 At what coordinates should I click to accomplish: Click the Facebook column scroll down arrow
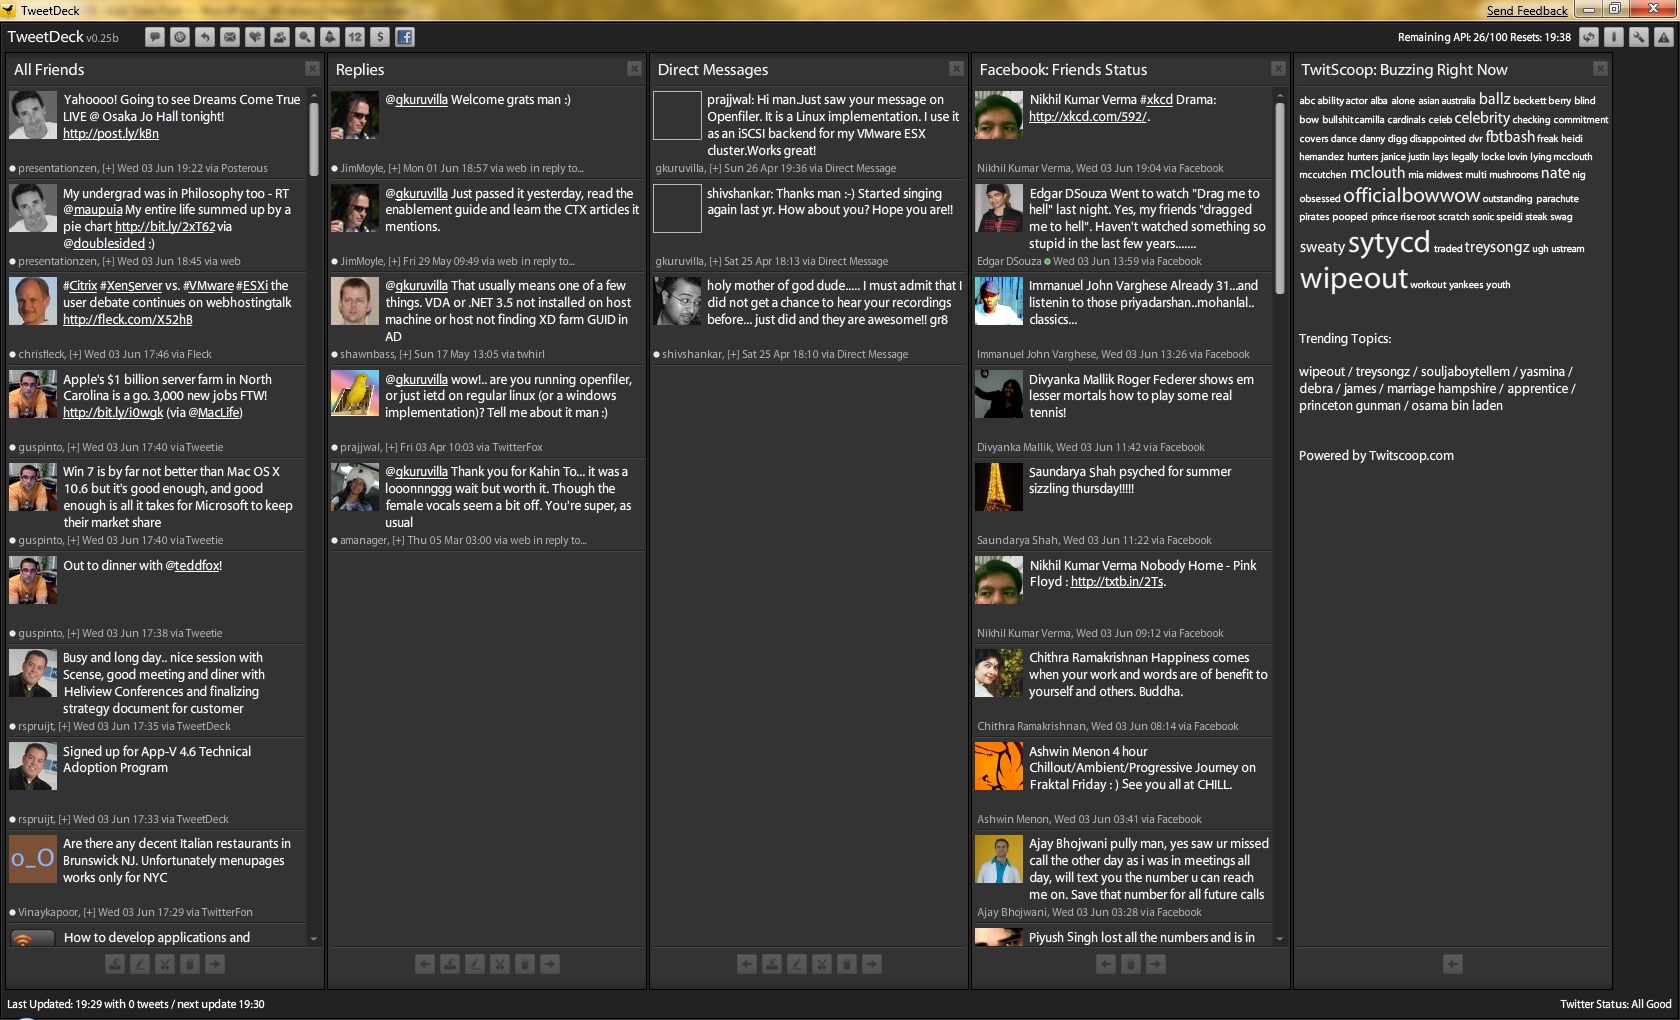pyautogui.click(x=1279, y=939)
